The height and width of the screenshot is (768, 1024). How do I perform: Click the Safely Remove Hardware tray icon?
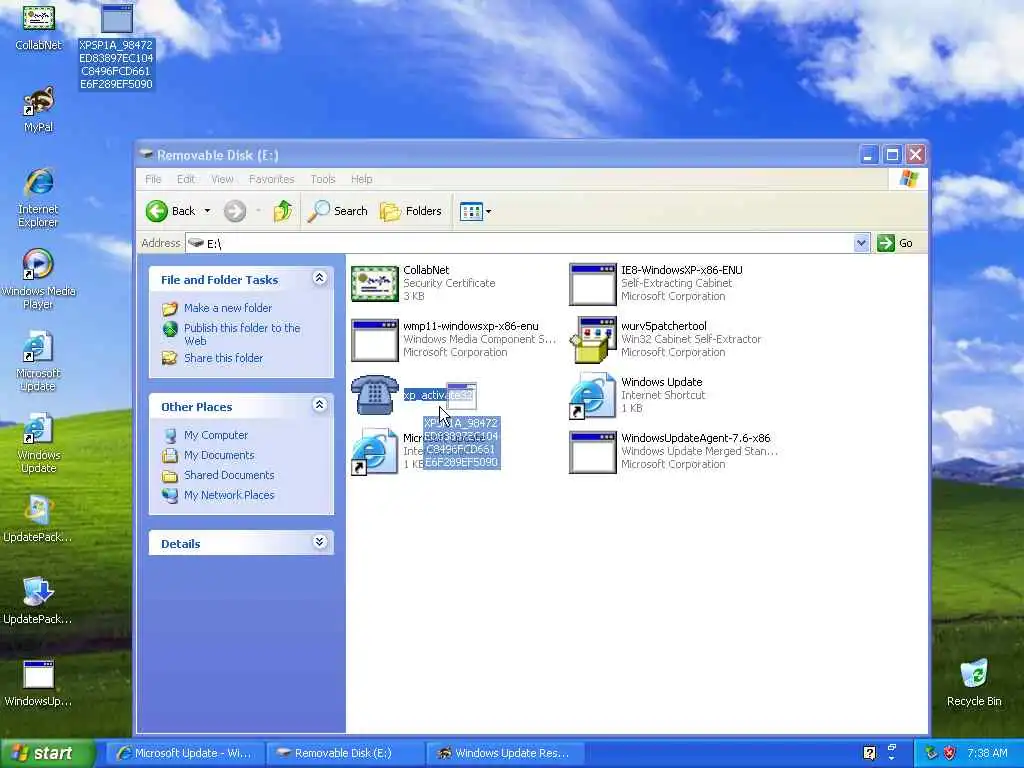click(x=931, y=753)
